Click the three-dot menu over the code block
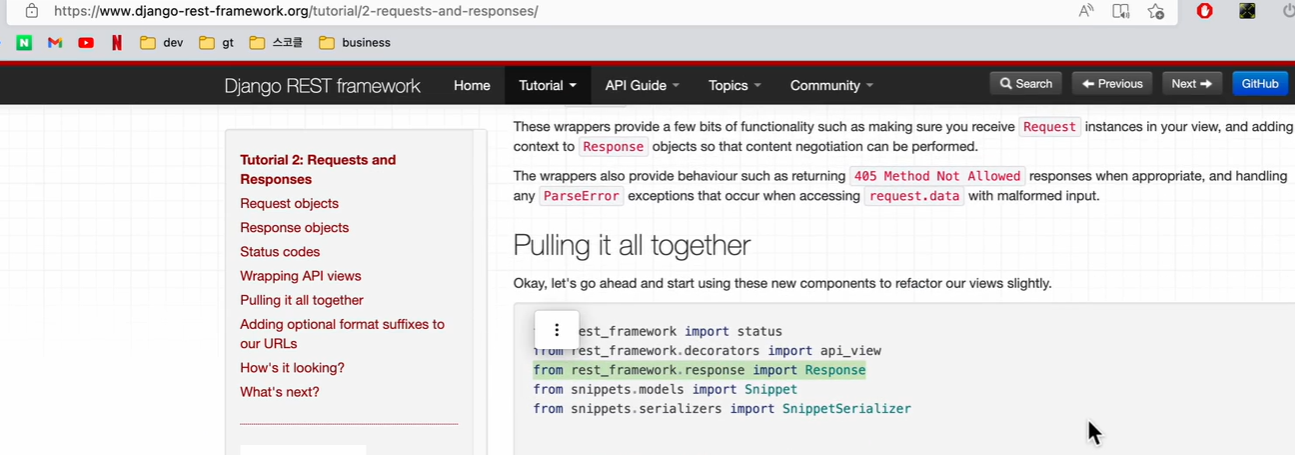The width and height of the screenshot is (1295, 455). coord(557,330)
